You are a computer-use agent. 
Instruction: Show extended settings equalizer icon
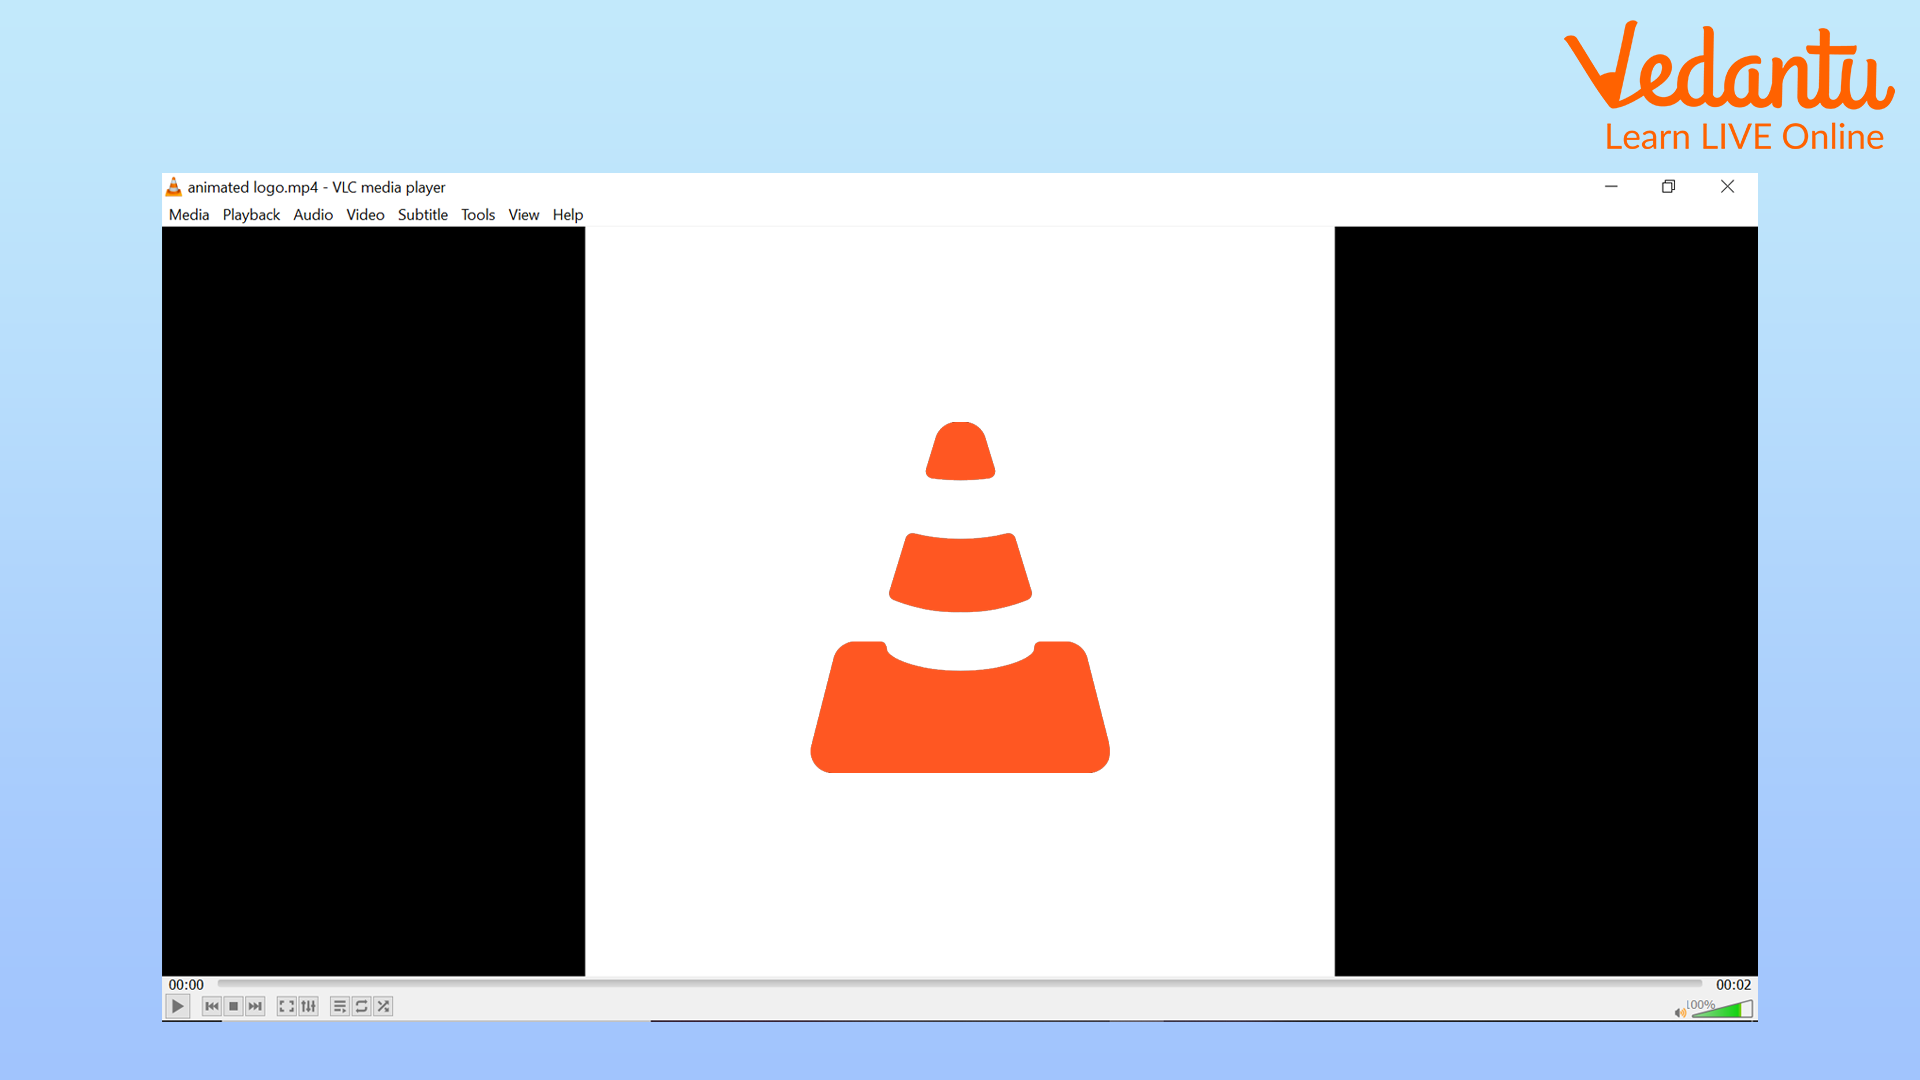[308, 1006]
